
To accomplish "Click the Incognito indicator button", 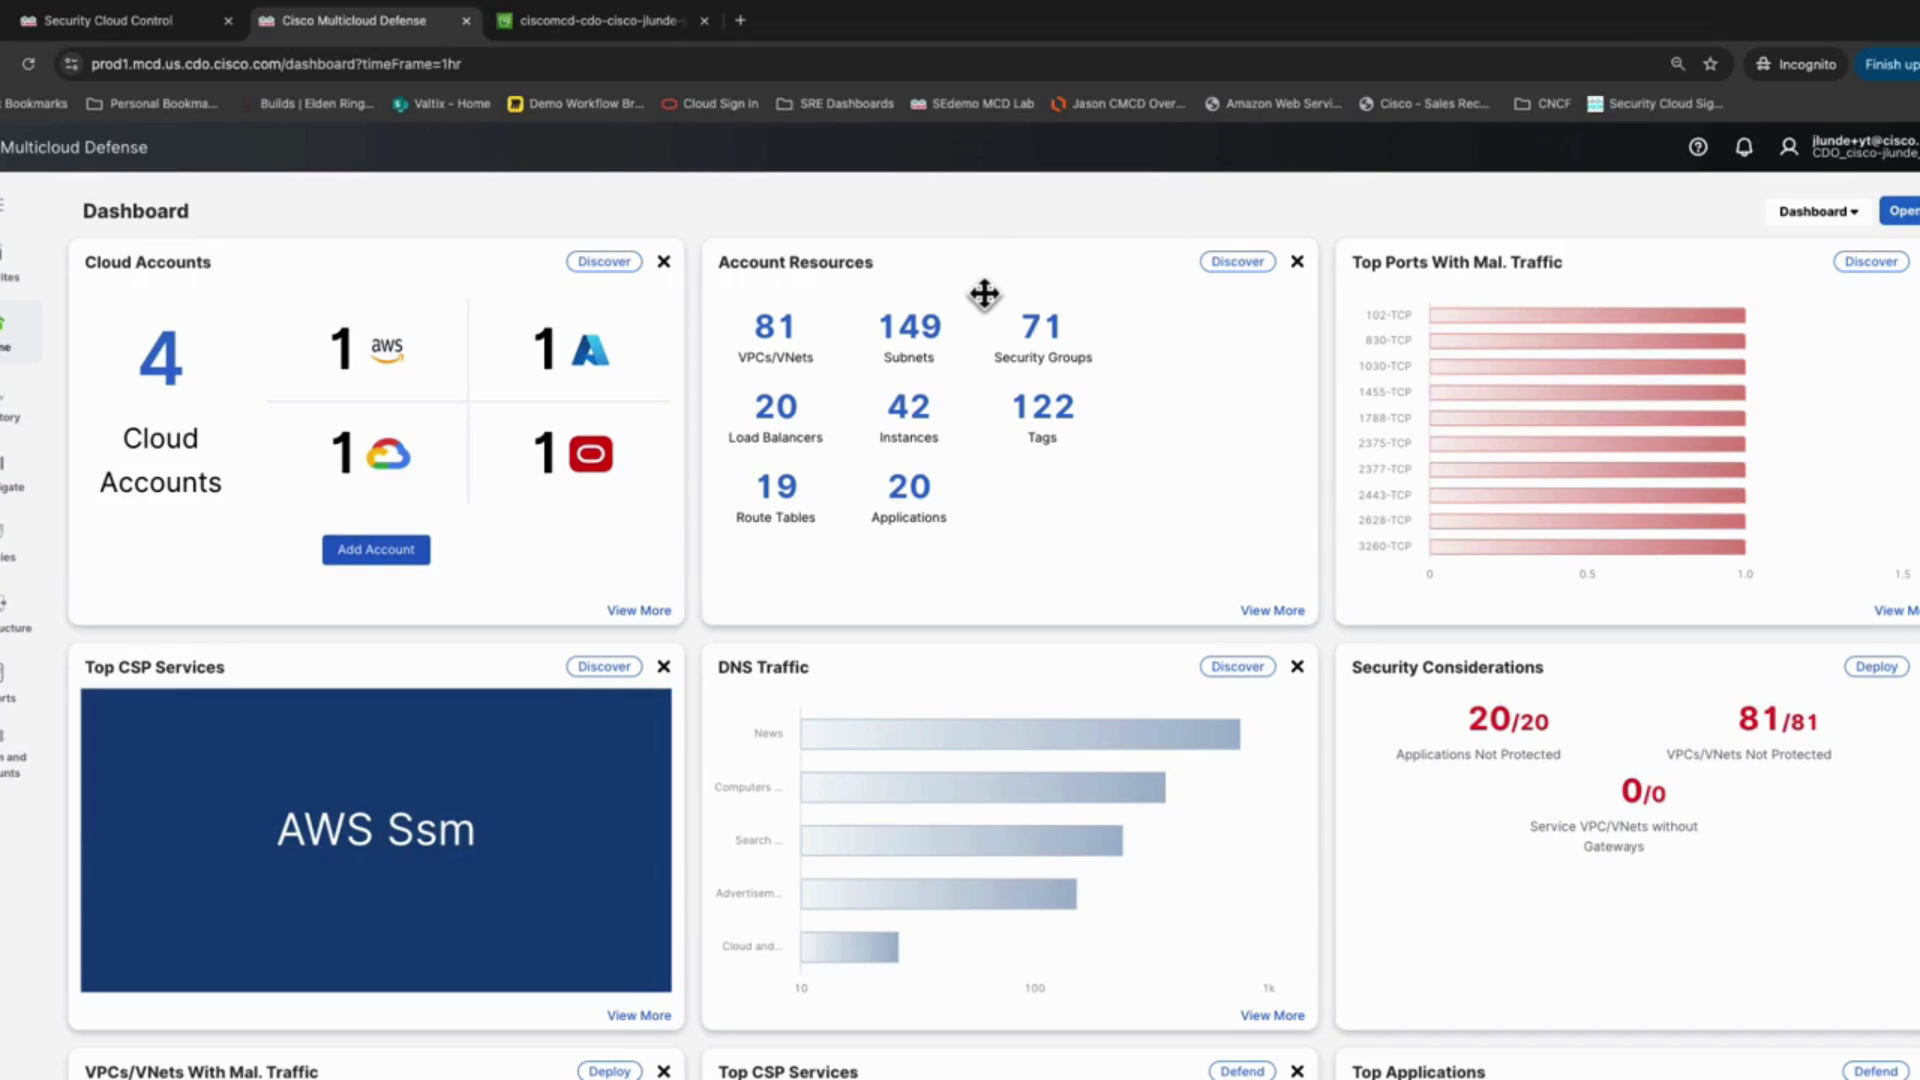I will point(1797,64).
